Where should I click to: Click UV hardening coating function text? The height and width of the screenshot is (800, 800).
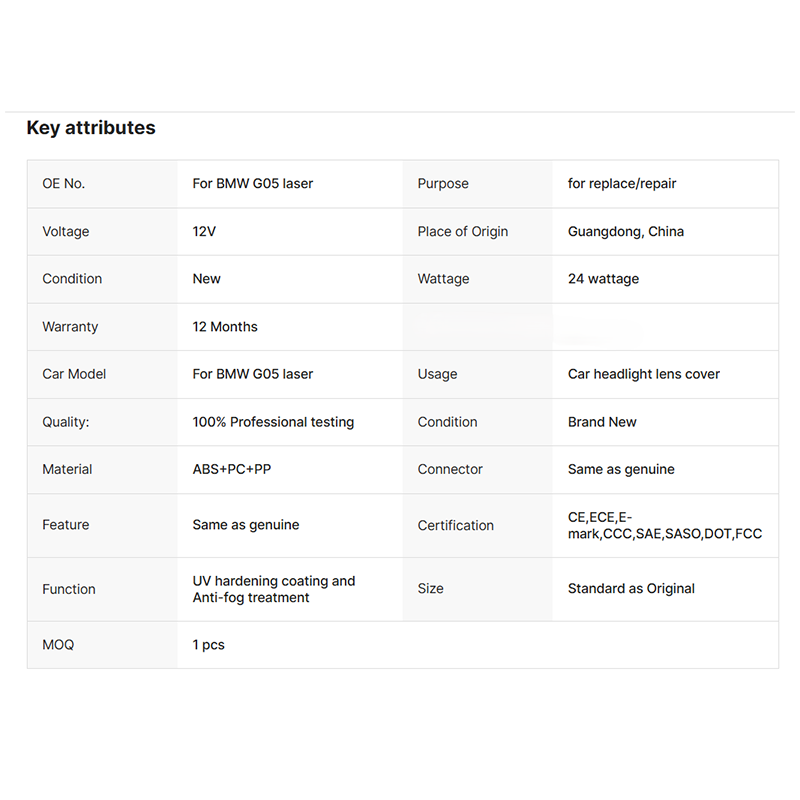coord(274,589)
